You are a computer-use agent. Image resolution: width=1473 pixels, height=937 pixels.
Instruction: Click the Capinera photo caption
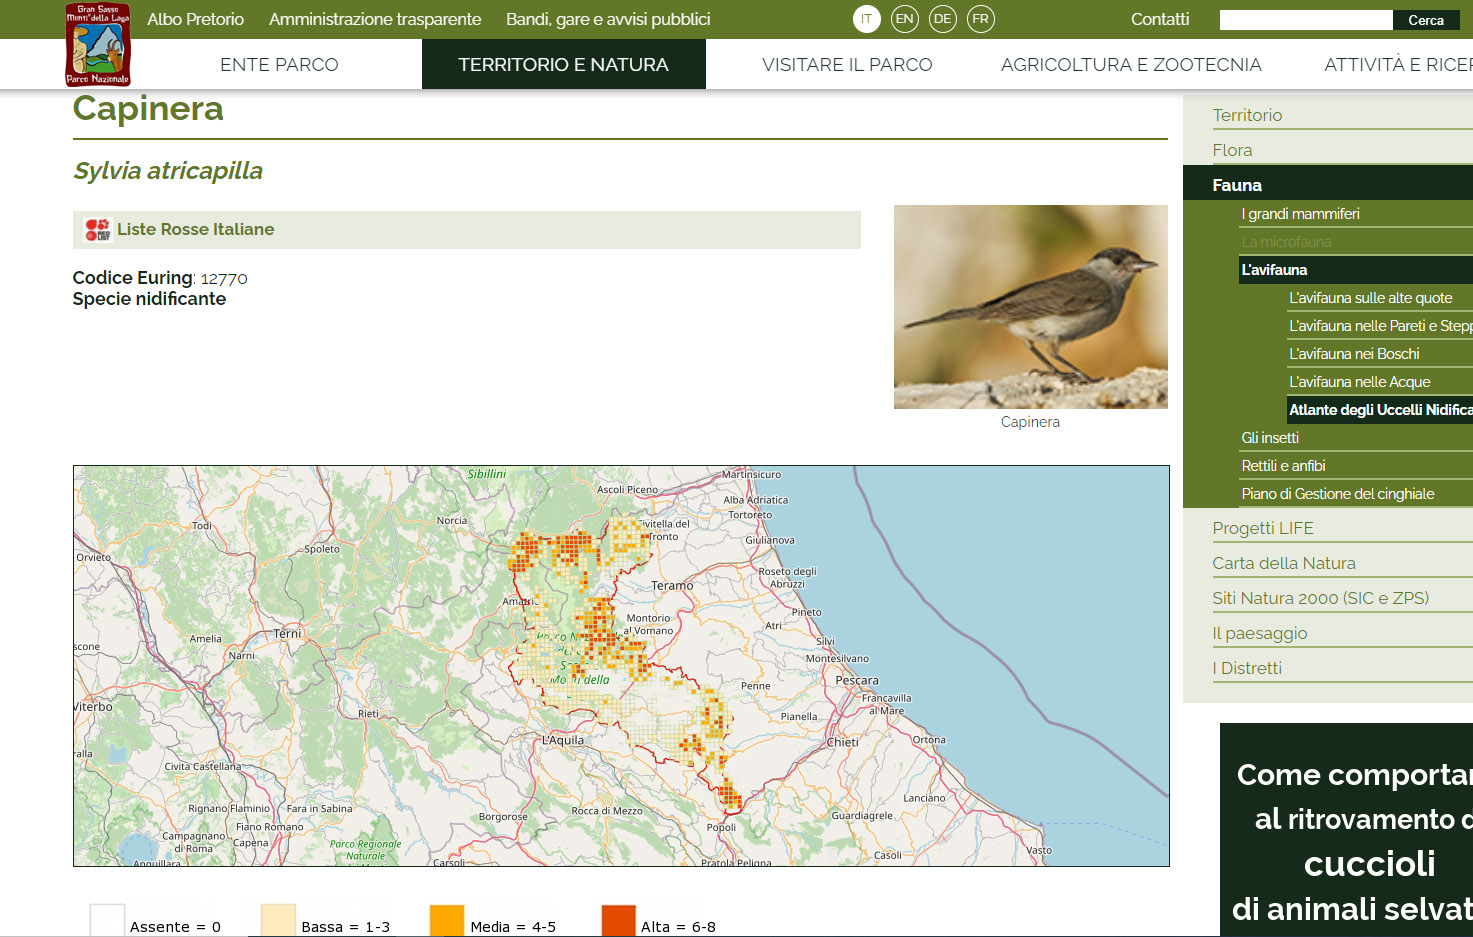[1030, 422]
